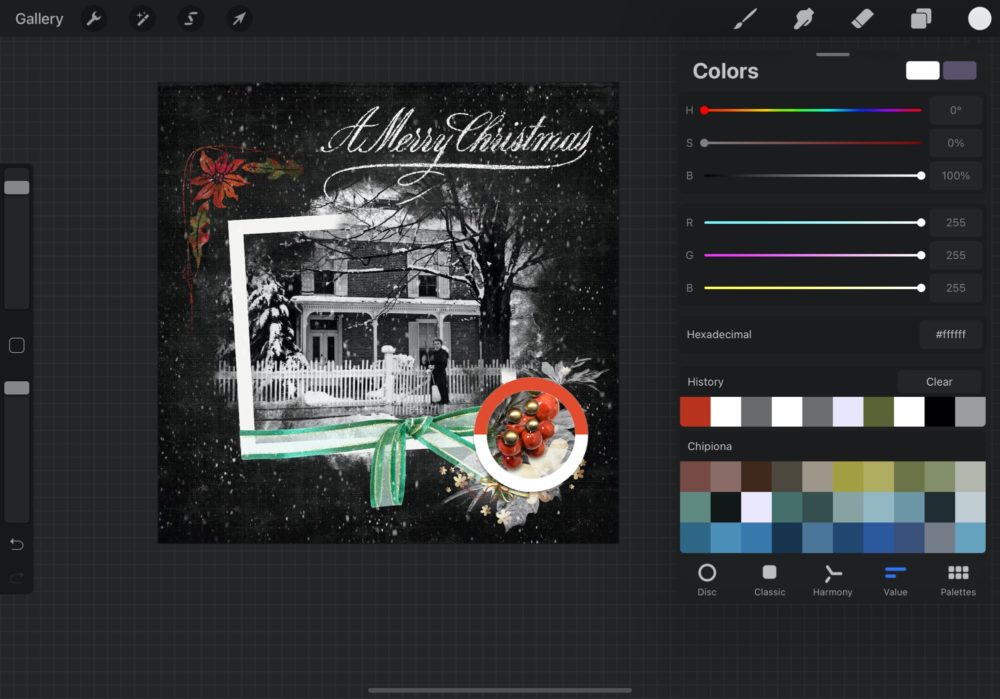Open the Selection tool

point(190,19)
